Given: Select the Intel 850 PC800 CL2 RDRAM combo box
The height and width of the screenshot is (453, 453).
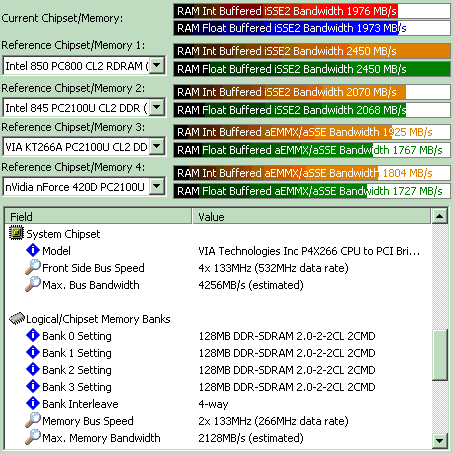Looking at the screenshot, I should 84,66.
